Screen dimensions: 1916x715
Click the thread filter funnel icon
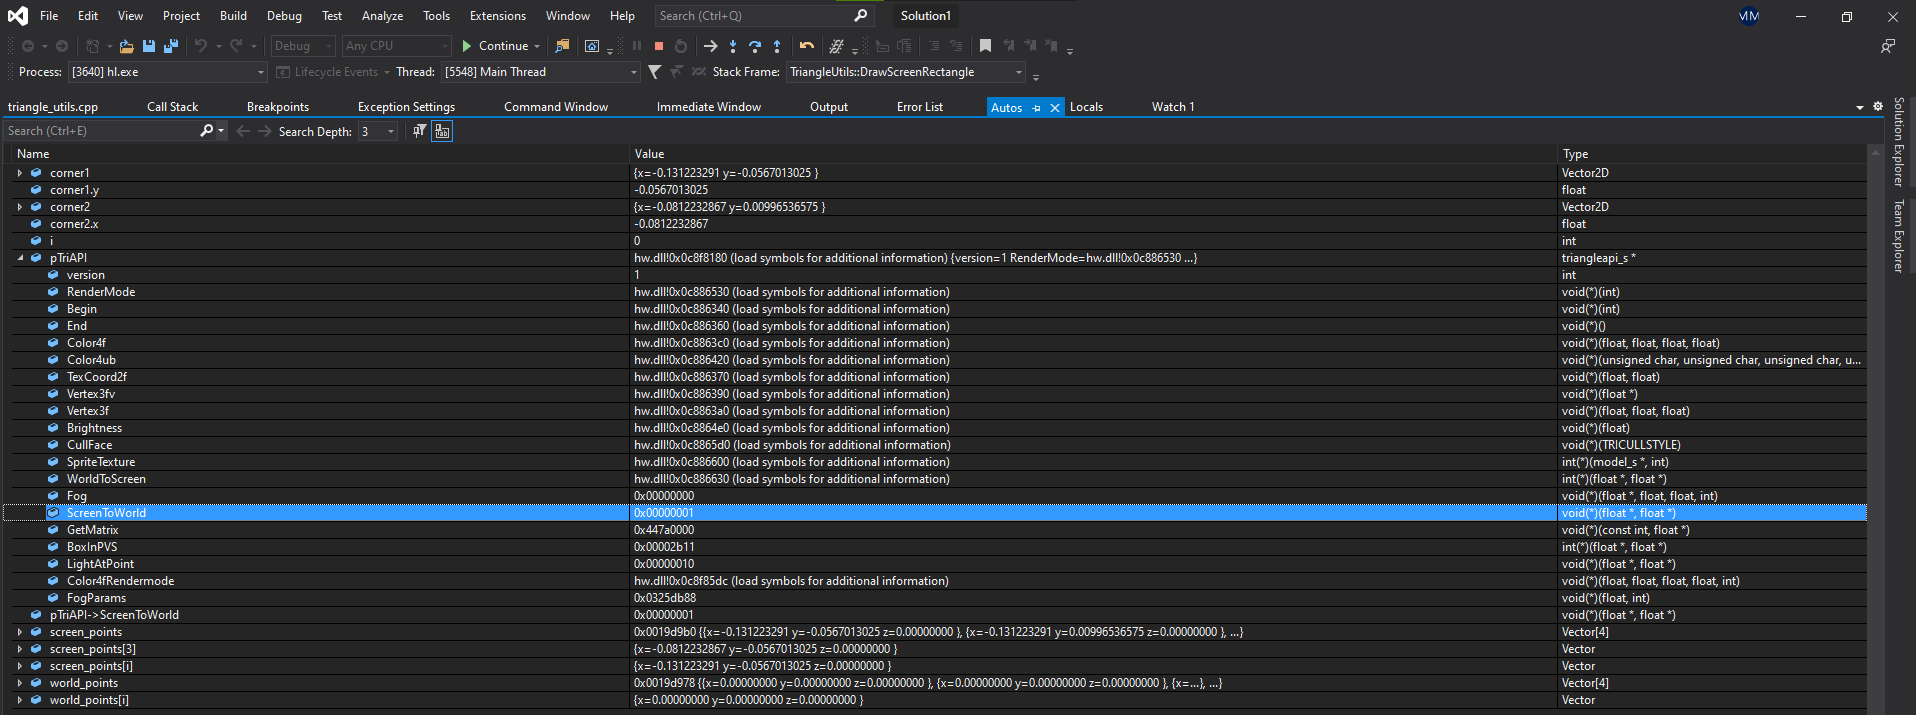click(654, 72)
